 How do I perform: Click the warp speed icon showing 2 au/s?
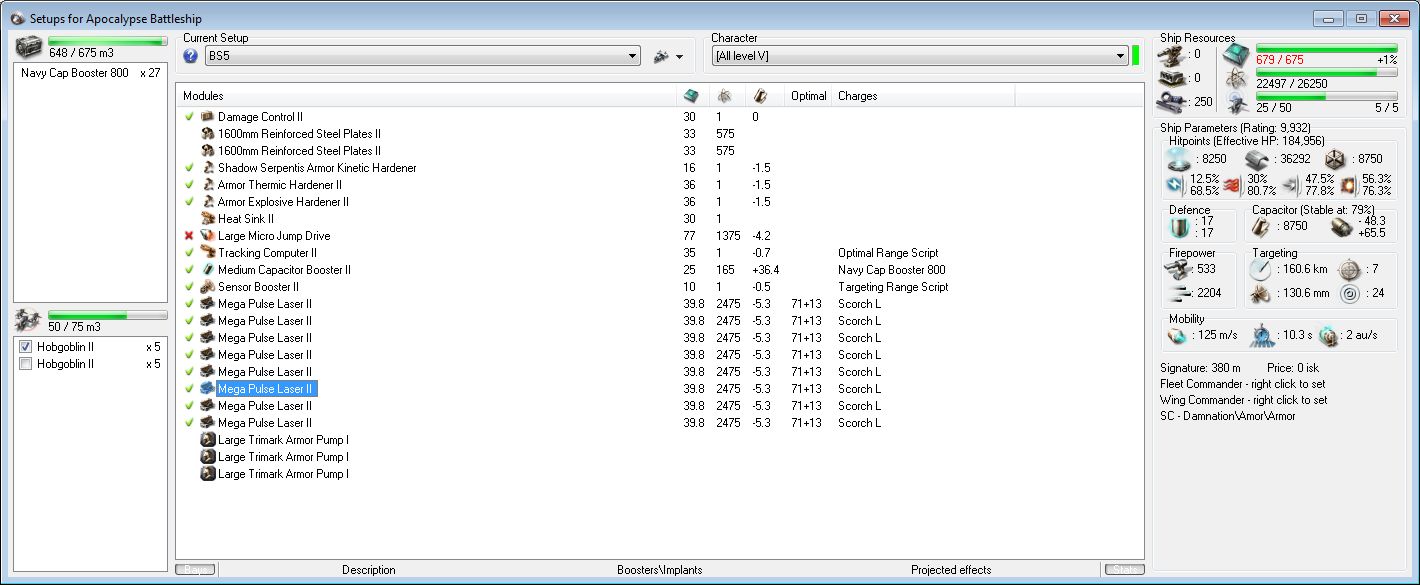1328,335
